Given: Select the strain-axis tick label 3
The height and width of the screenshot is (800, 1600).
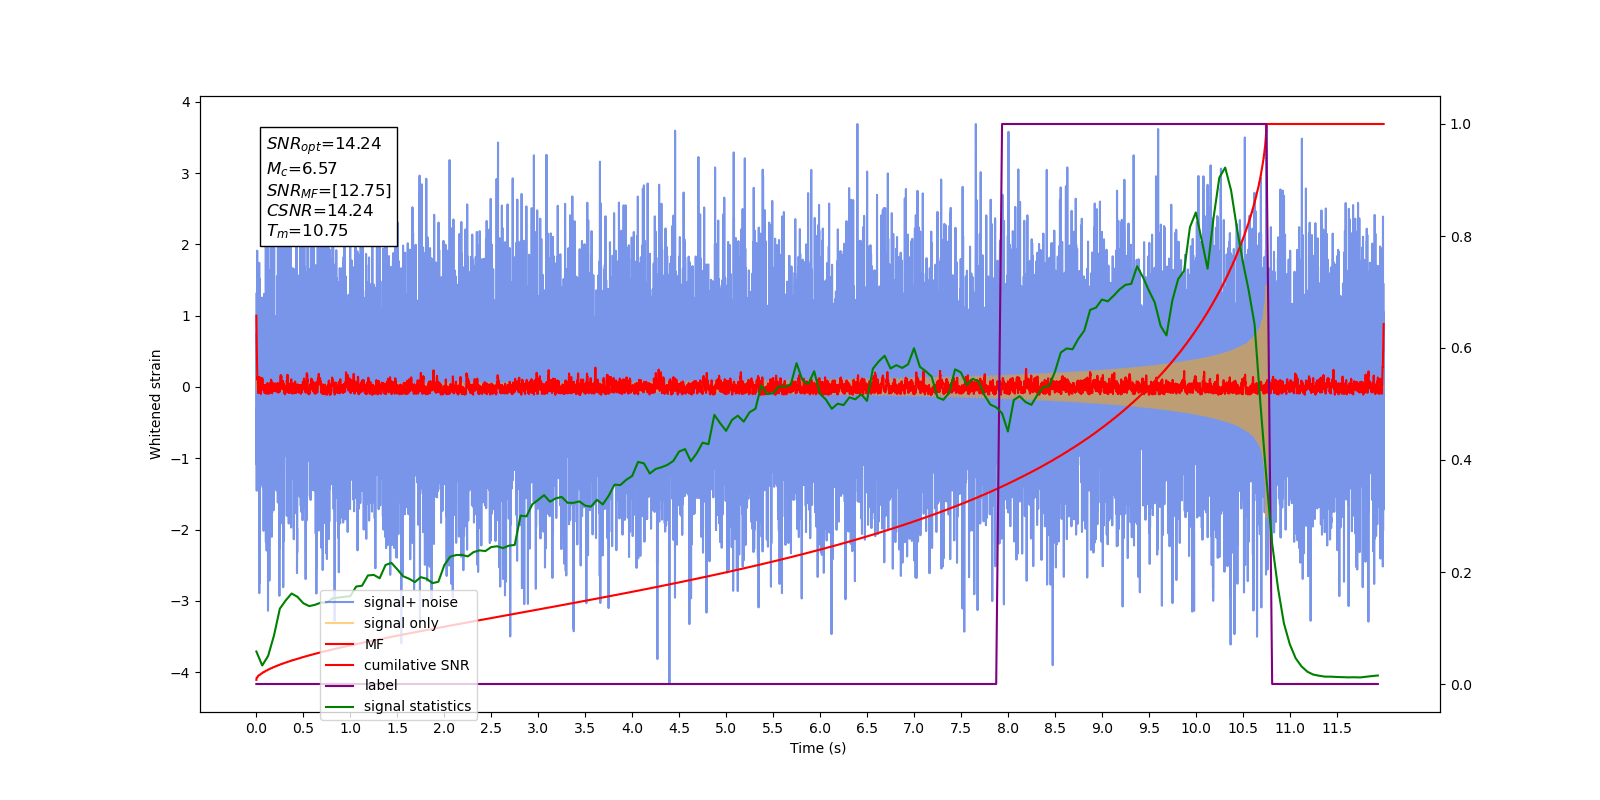Looking at the screenshot, I should [x=186, y=174].
